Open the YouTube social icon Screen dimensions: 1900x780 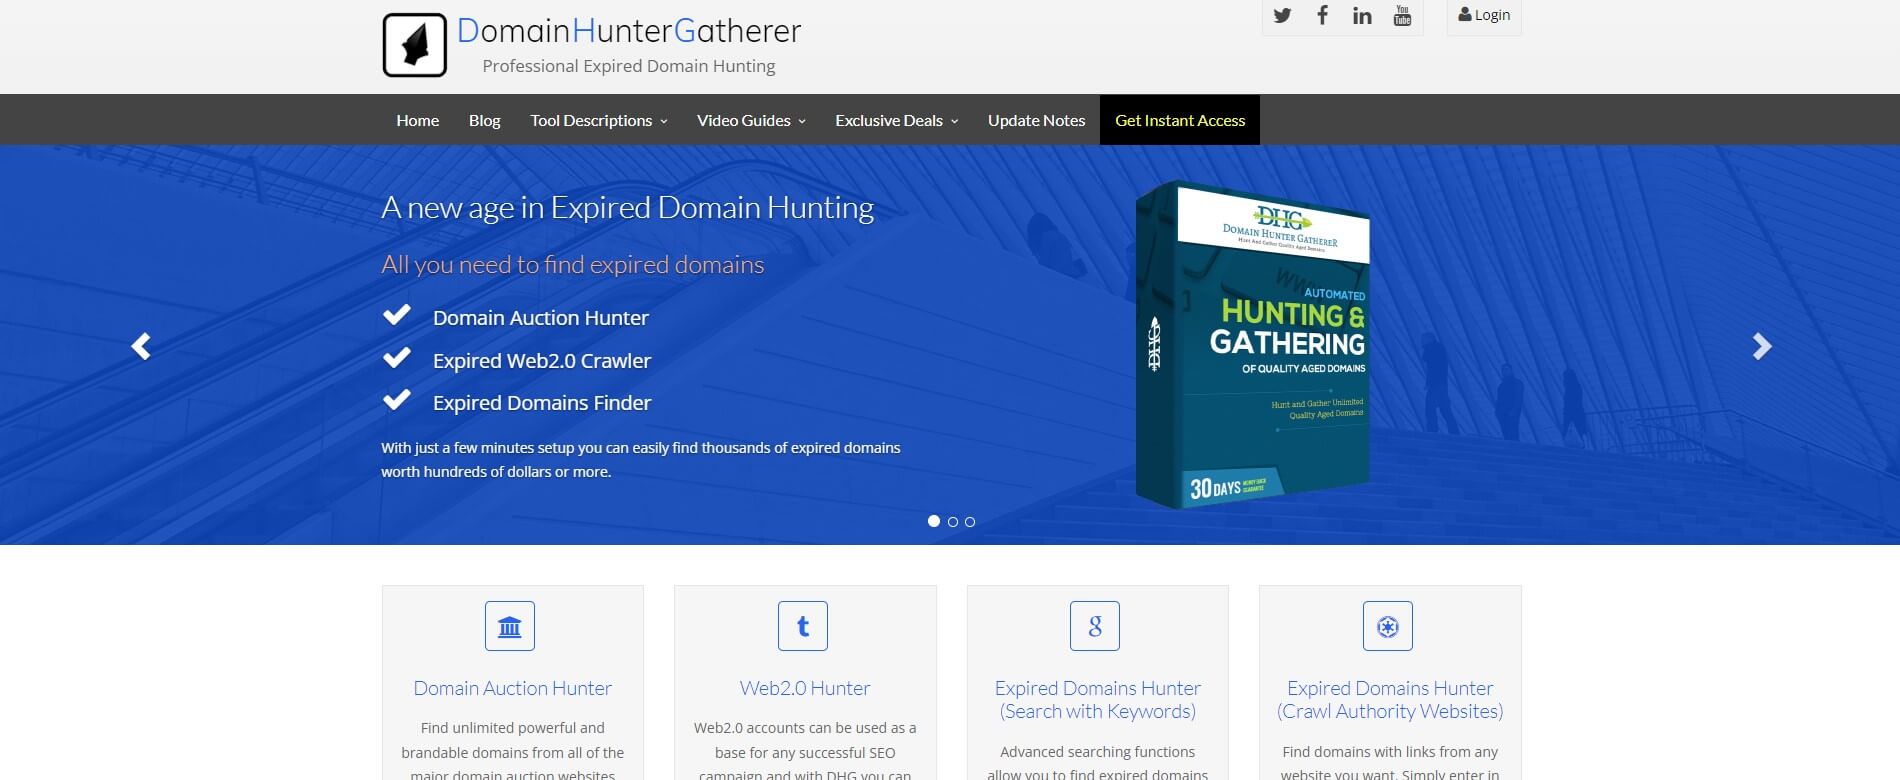(x=1402, y=15)
